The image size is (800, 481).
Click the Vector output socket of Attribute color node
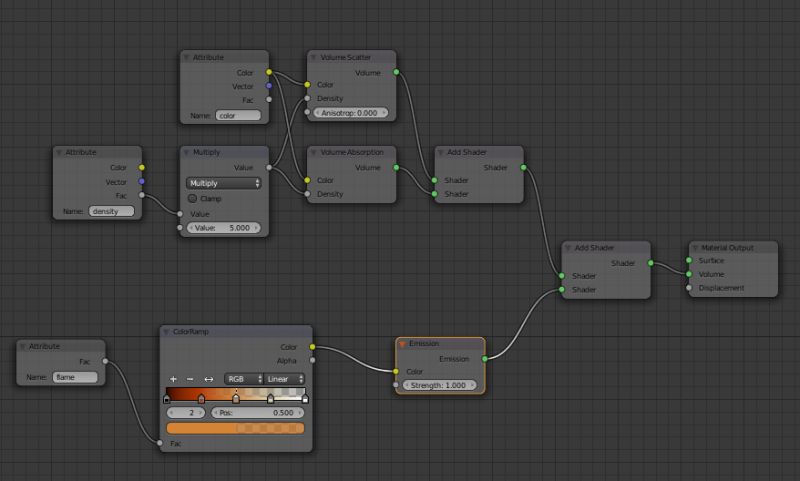[269, 86]
